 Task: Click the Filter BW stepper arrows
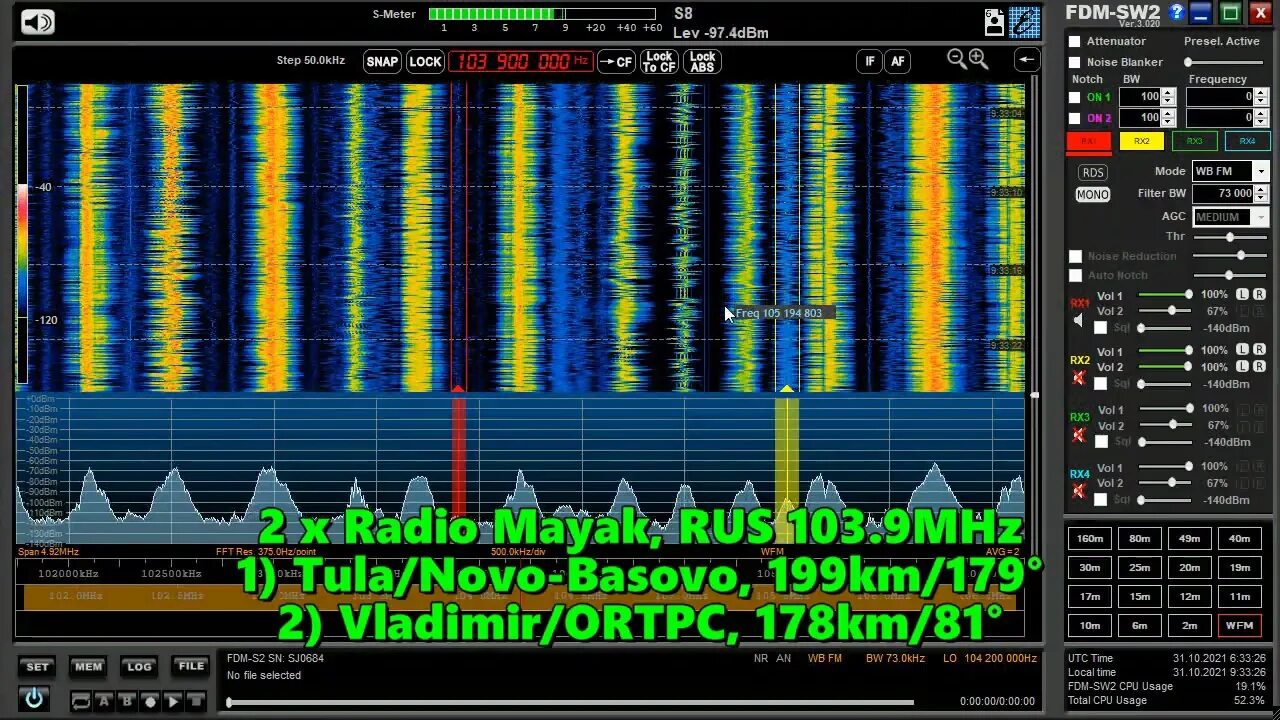click(x=1262, y=193)
